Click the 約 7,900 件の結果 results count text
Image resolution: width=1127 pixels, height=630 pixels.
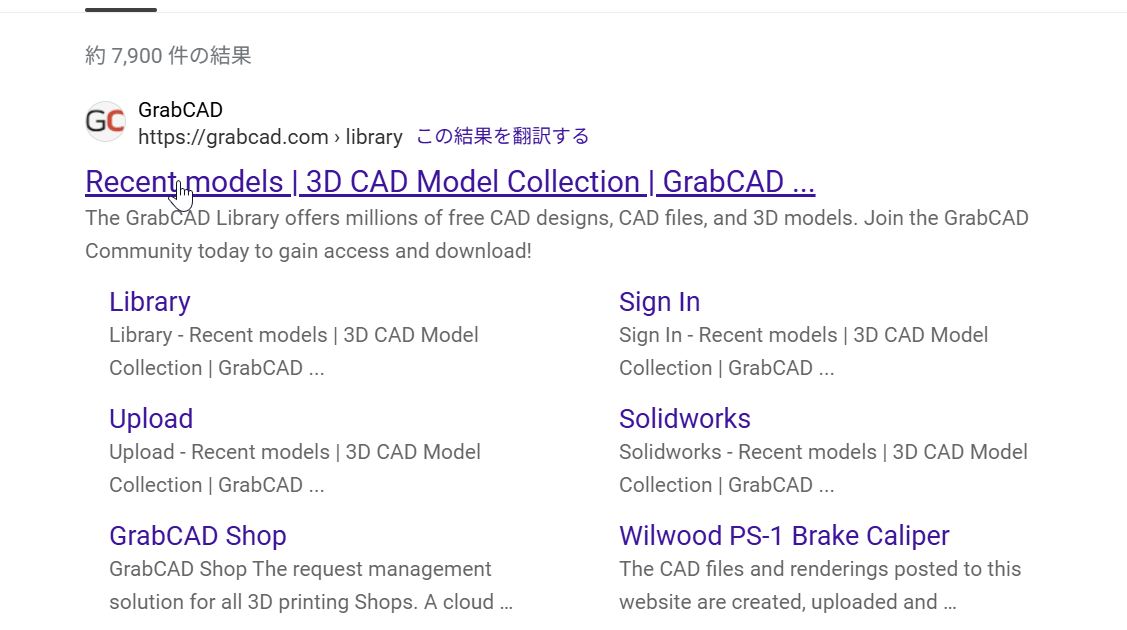(167, 55)
